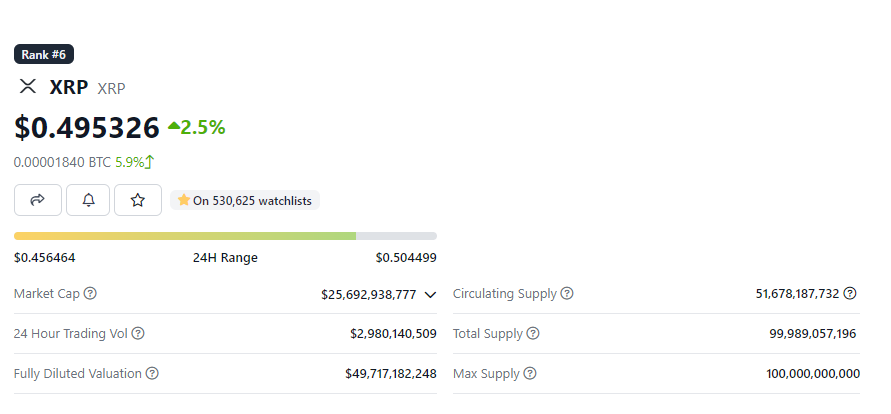Click the On 530,625 watchlists badge
This screenshot has height=414, width=891.
245,200
